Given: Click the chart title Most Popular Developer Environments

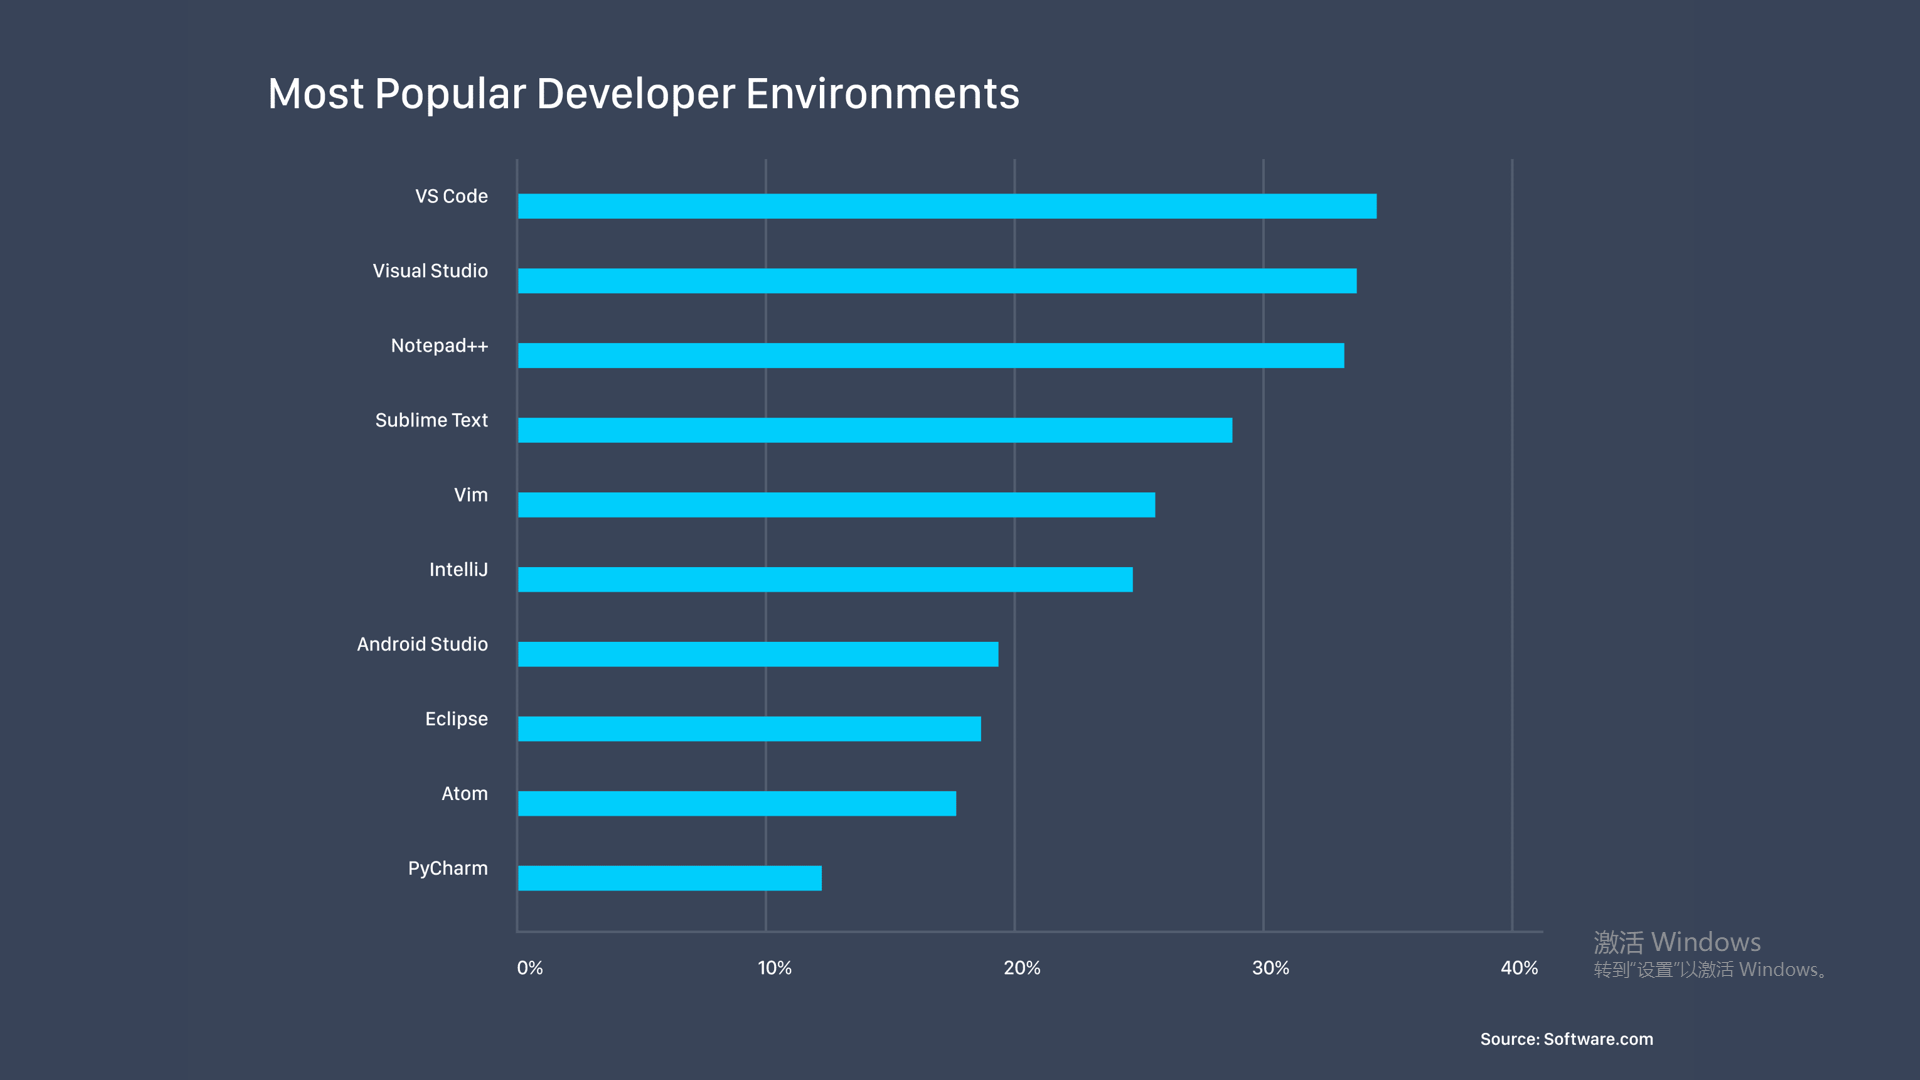Looking at the screenshot, I should (643, 94).
